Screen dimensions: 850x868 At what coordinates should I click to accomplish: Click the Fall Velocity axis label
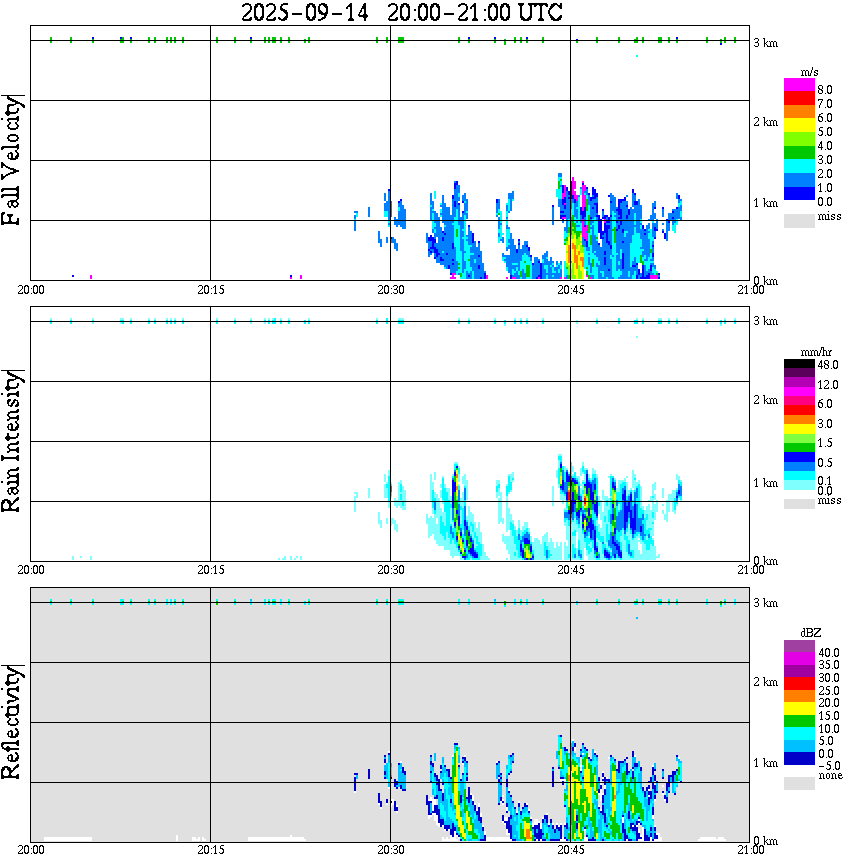pos(11,160)
